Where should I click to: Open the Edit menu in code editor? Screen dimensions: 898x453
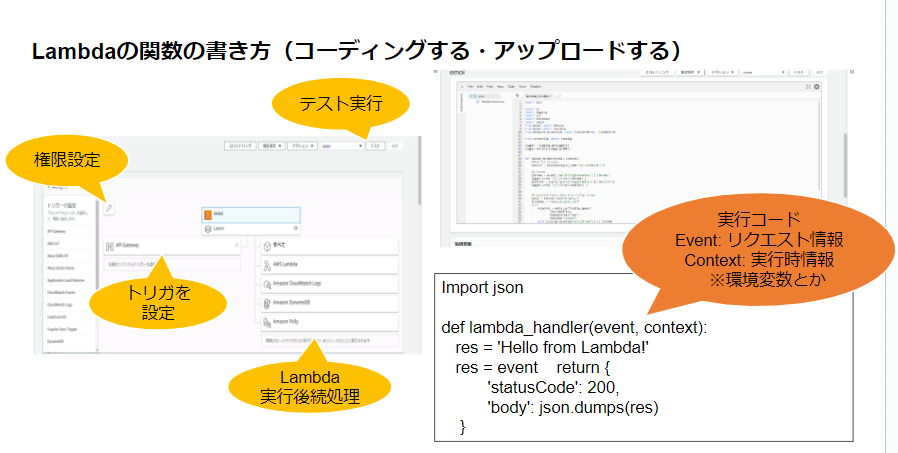(x=480, y=86)
